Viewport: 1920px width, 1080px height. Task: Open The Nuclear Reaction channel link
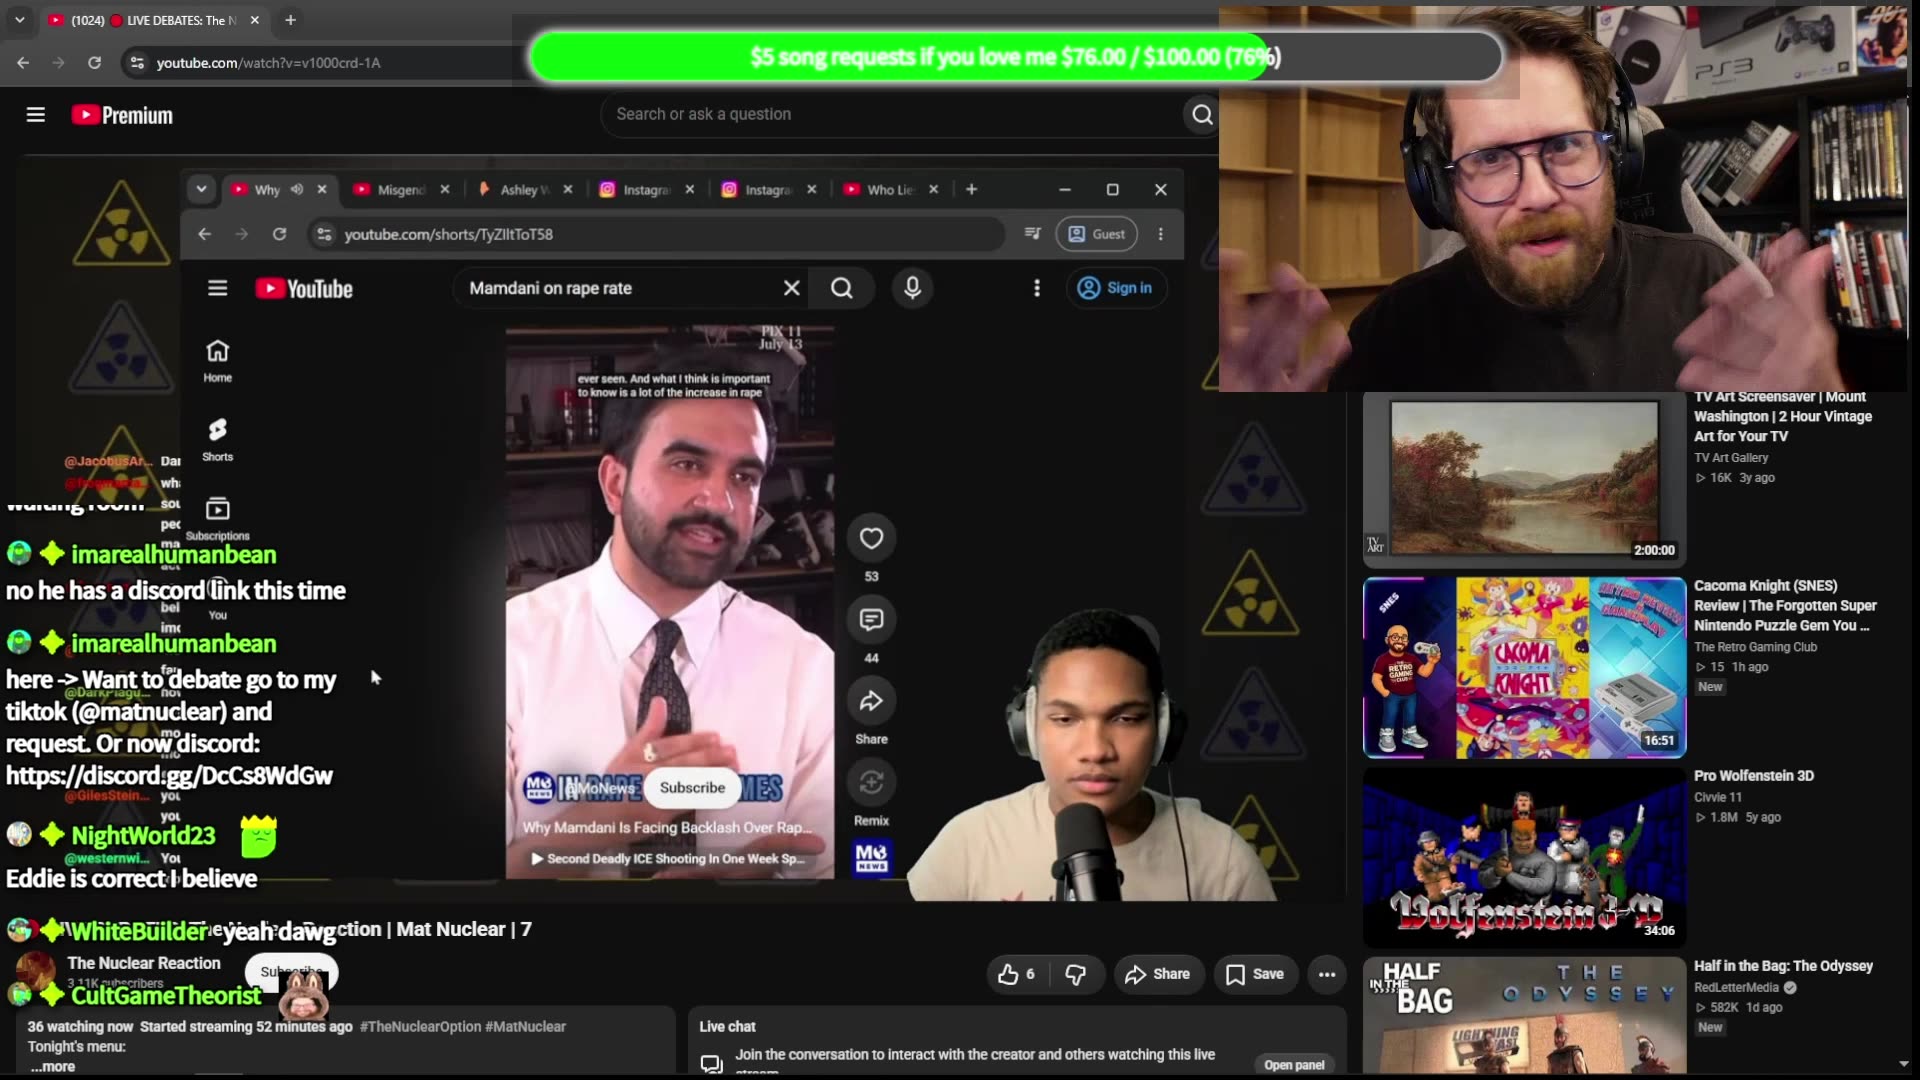coord(144,963)
